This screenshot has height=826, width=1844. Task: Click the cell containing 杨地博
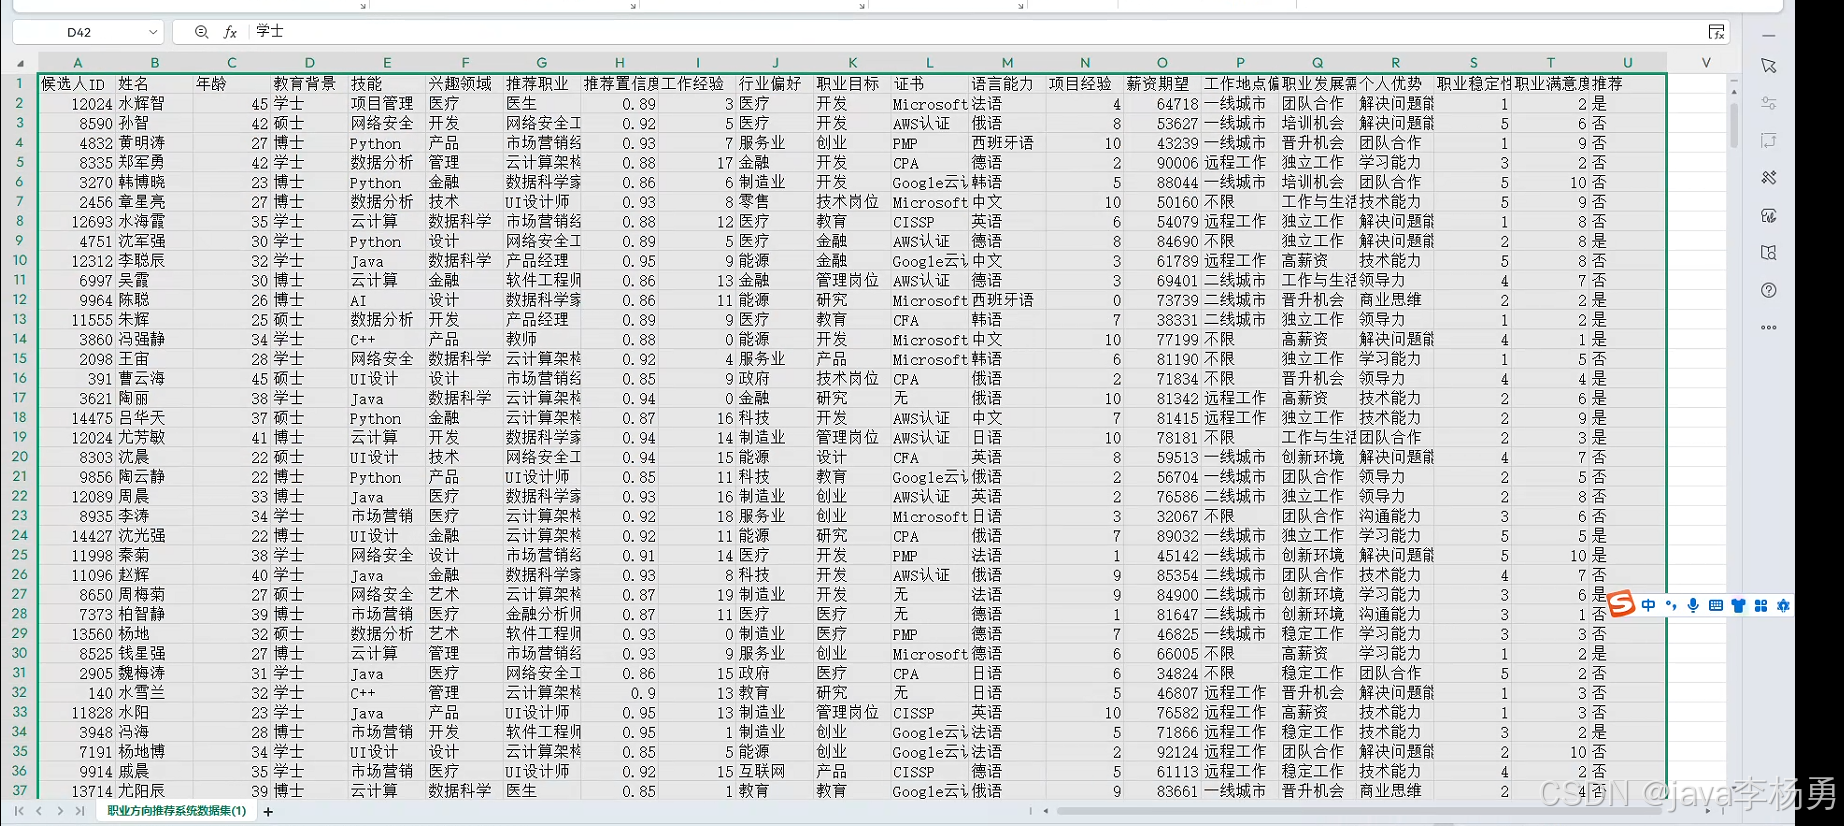(x=154, y=751)
